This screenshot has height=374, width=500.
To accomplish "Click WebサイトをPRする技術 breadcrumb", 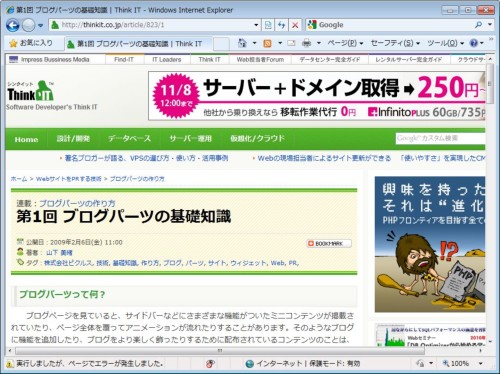I will tap(68, 179).
